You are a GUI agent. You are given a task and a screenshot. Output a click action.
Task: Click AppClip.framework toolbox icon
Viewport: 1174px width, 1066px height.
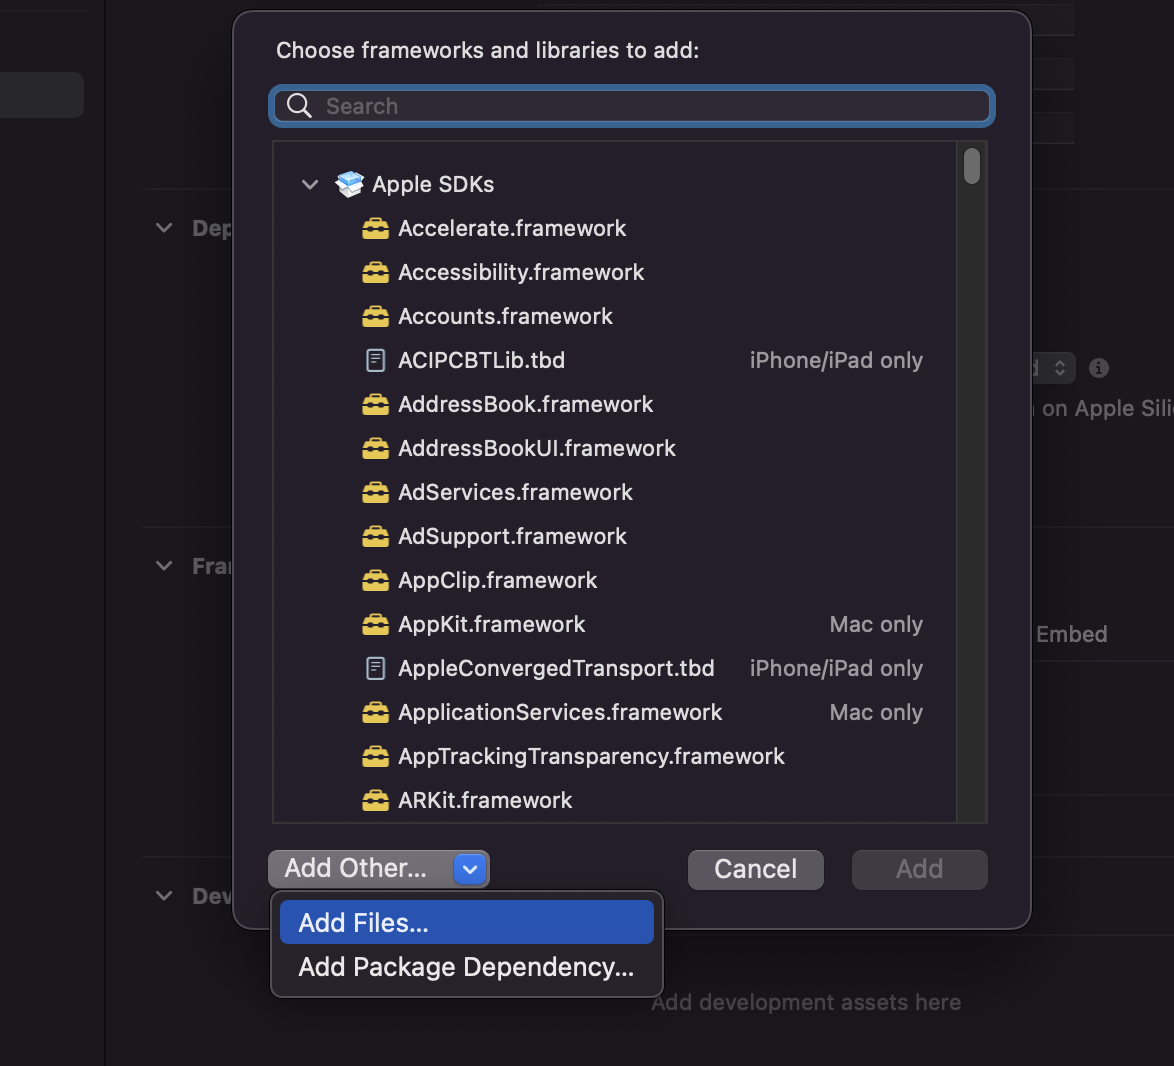click(375, 581)
